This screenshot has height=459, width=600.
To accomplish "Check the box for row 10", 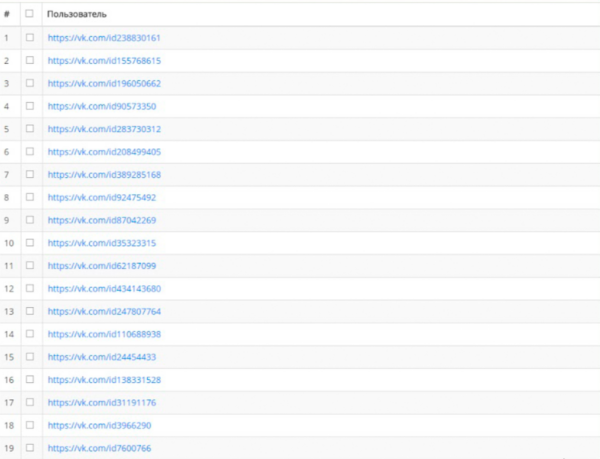I will (30, 243).
